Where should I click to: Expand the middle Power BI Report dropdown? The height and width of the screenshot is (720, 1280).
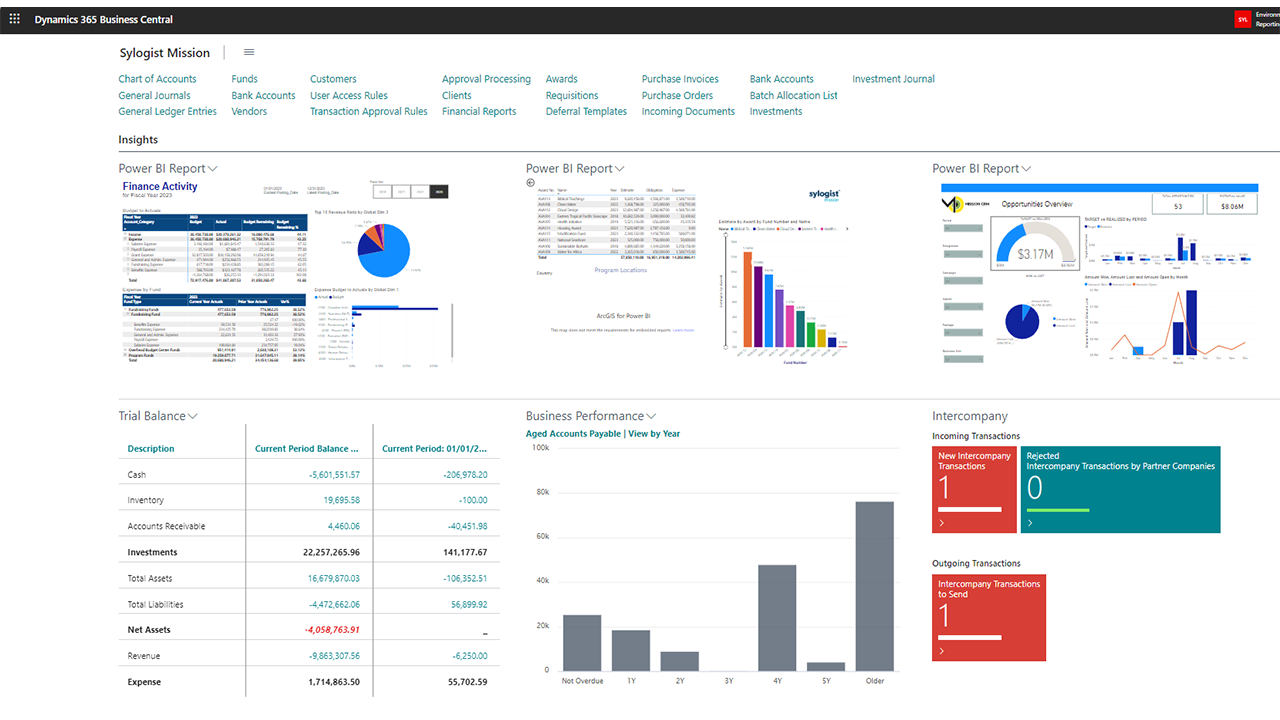[x=620, y=168]
